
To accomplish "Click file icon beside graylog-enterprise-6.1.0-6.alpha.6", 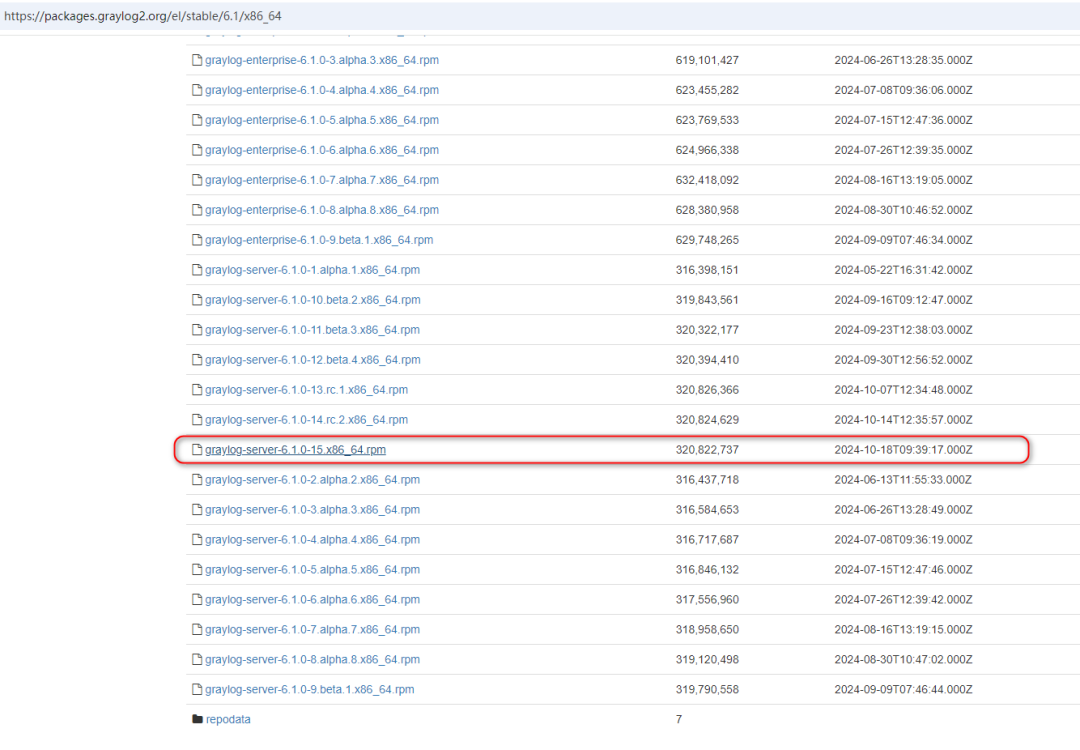I will pos(197,150).
